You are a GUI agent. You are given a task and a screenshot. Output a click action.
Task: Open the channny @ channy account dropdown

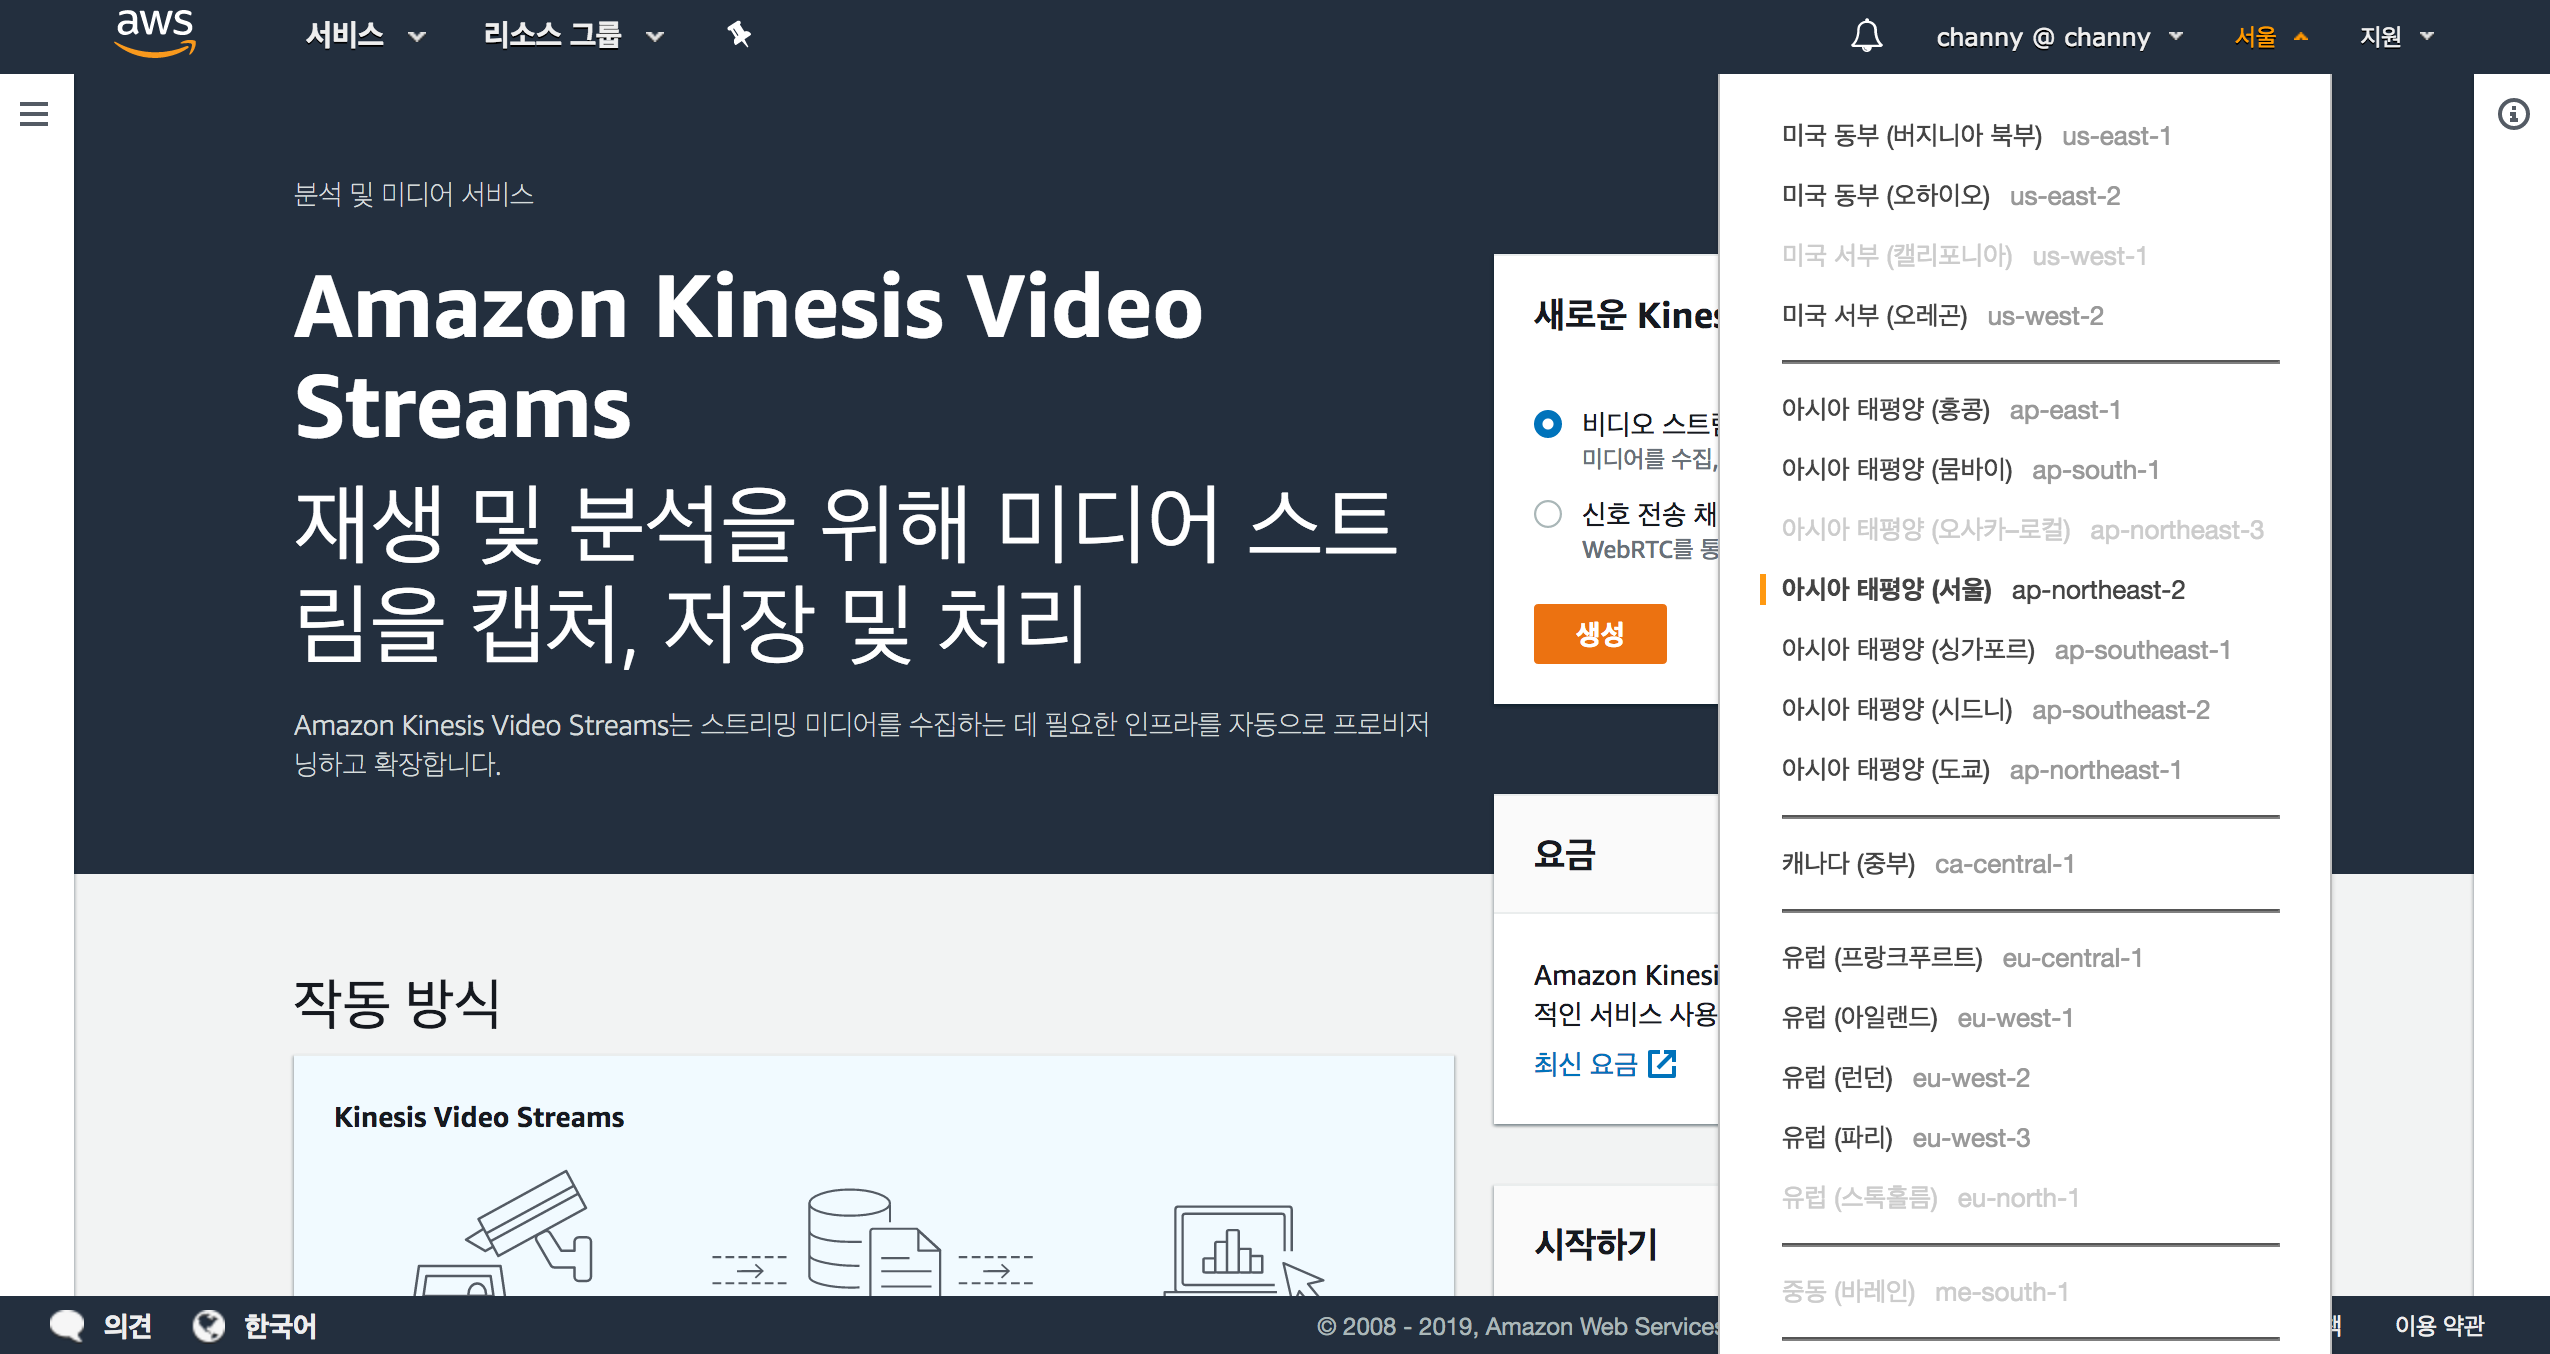point(2058,37)
